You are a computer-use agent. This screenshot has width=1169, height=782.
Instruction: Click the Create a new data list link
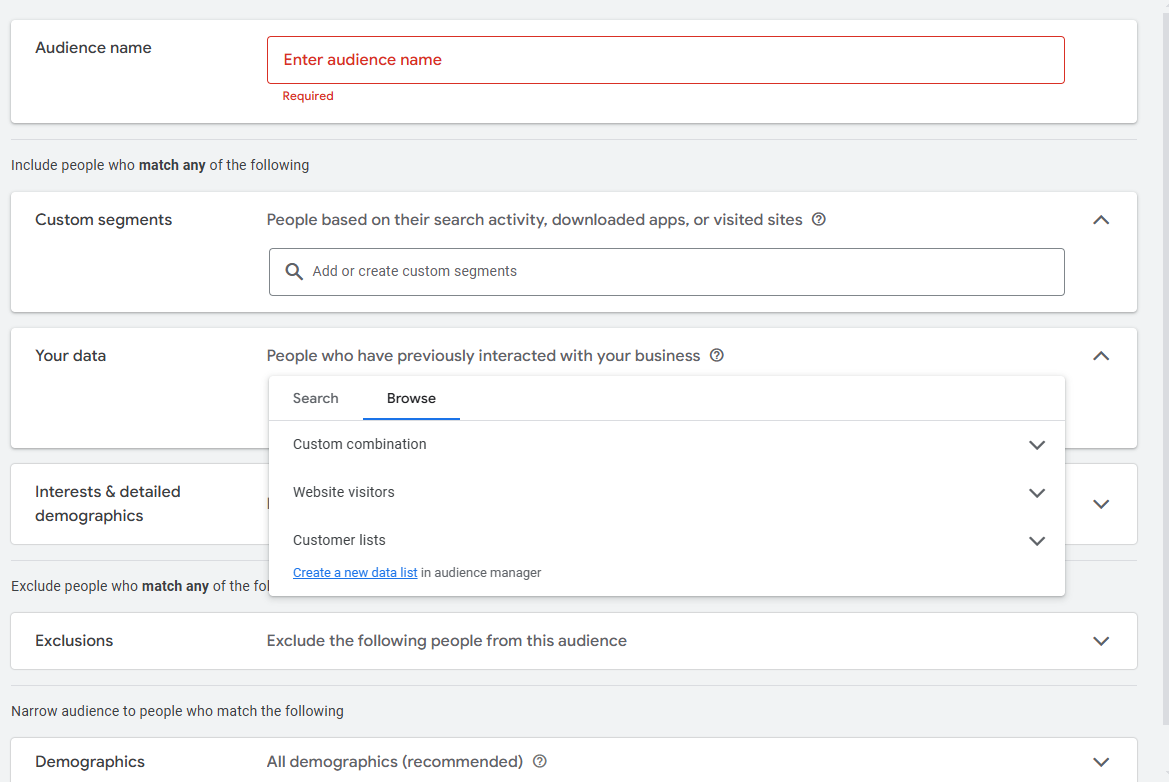(x=354, y=572)
